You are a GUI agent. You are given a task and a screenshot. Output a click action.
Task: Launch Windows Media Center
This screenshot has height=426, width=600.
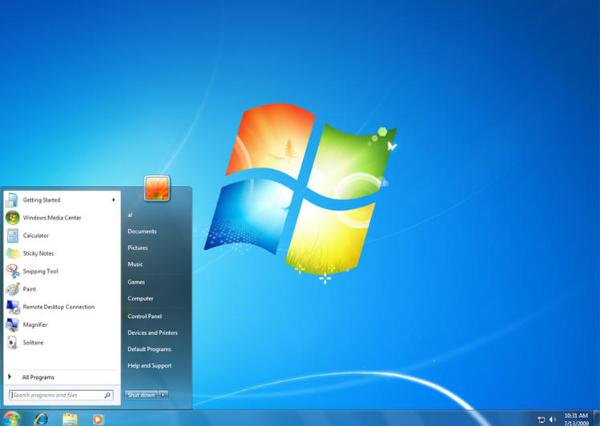(x=61, y=218)
